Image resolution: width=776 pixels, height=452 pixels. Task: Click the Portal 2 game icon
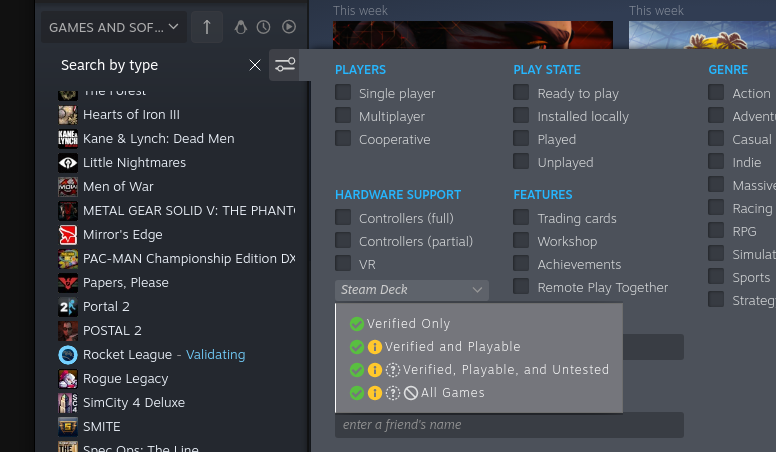pos(67,307)
